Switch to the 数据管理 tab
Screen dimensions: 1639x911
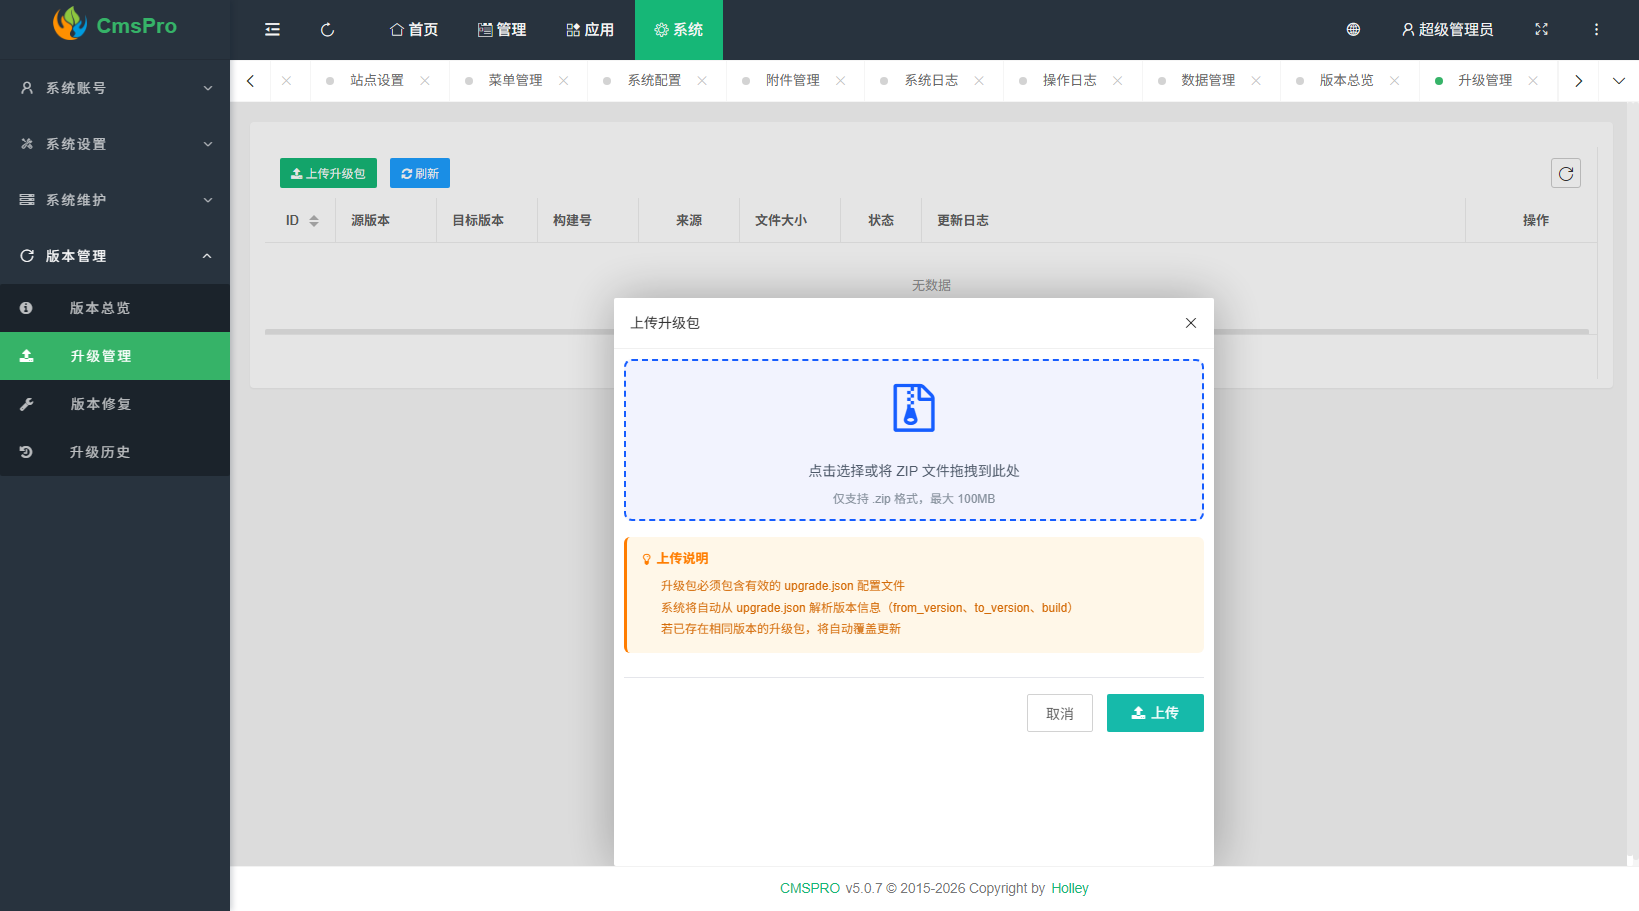tap(1208, 81)
